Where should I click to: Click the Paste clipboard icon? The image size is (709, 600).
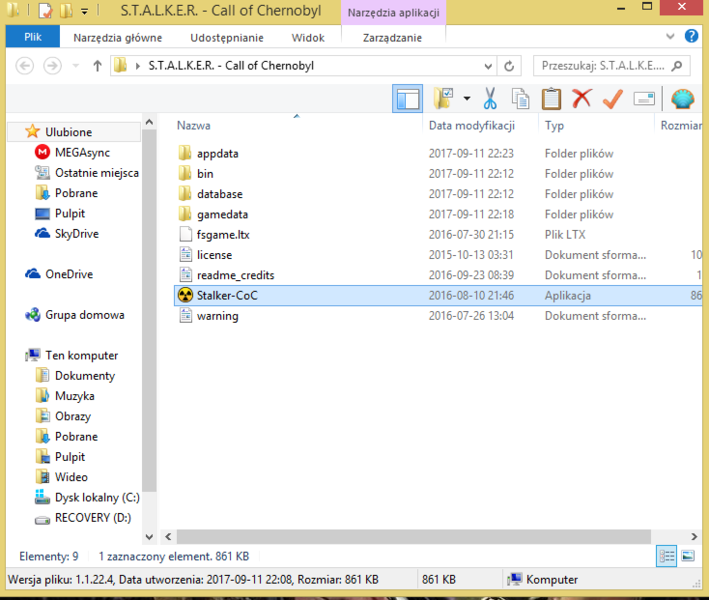pos(551,98)
